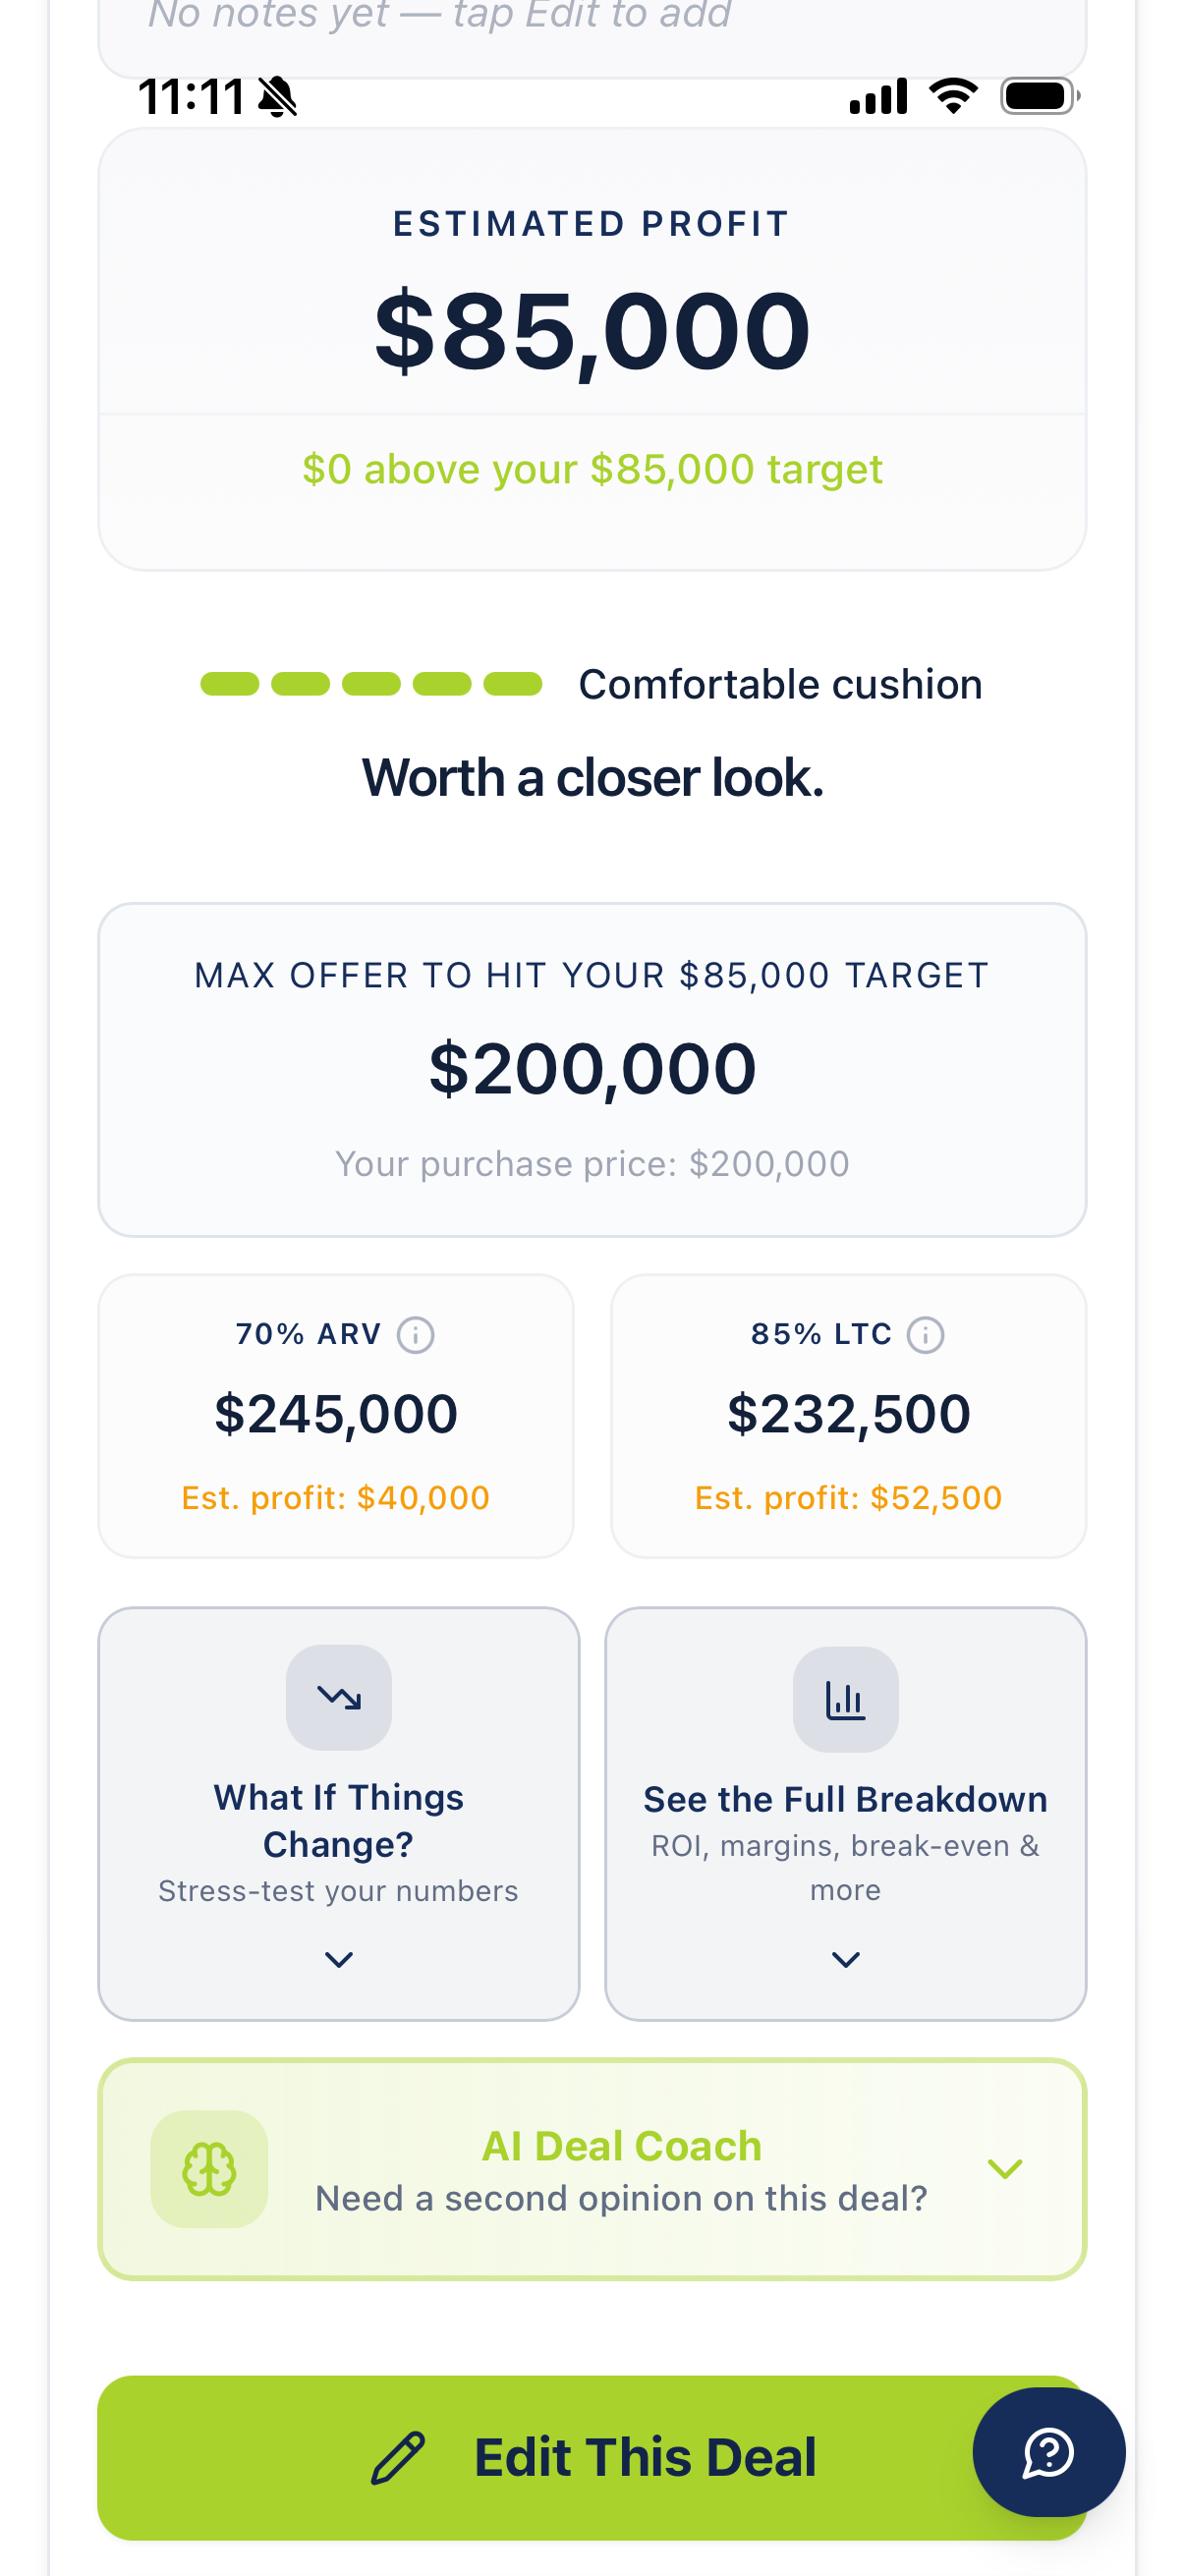Expand the See the Full Breakdown chevron
1185x2576 pixels.
coord(846,1959)
